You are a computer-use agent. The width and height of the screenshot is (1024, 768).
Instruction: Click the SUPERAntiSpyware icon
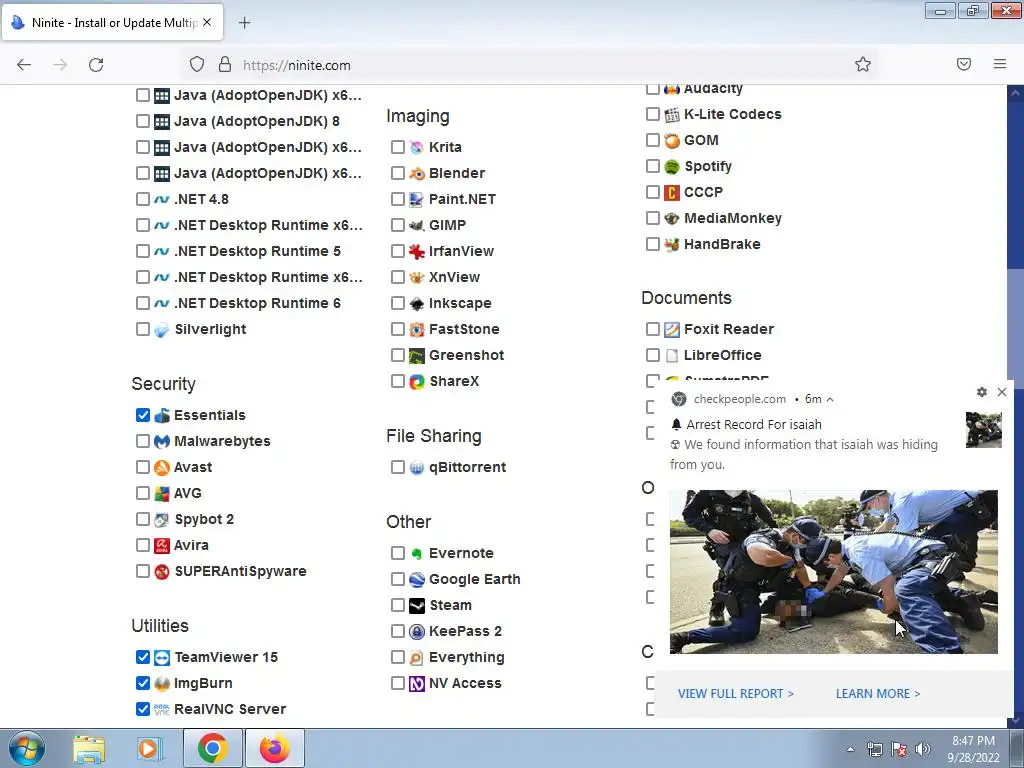point(162,571)
